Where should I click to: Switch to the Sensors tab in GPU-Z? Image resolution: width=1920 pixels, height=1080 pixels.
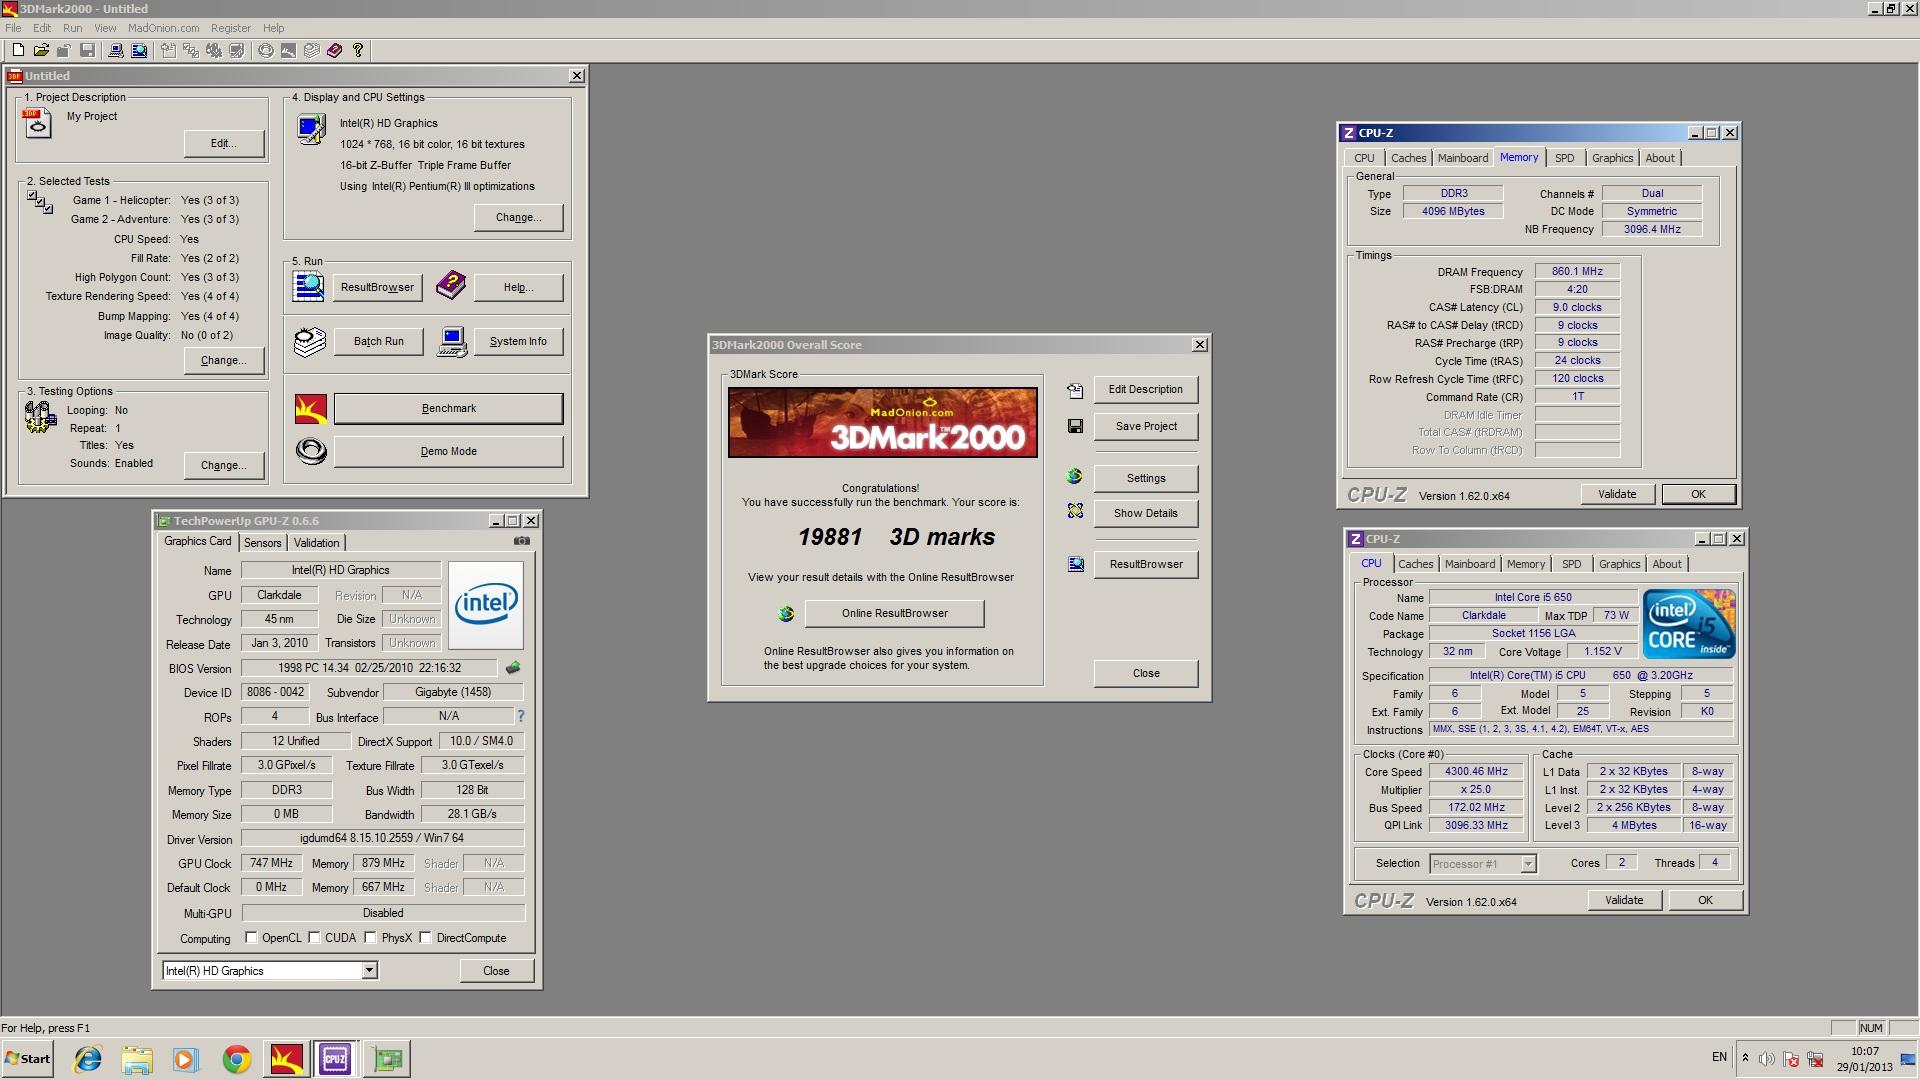tap(263, 543)
